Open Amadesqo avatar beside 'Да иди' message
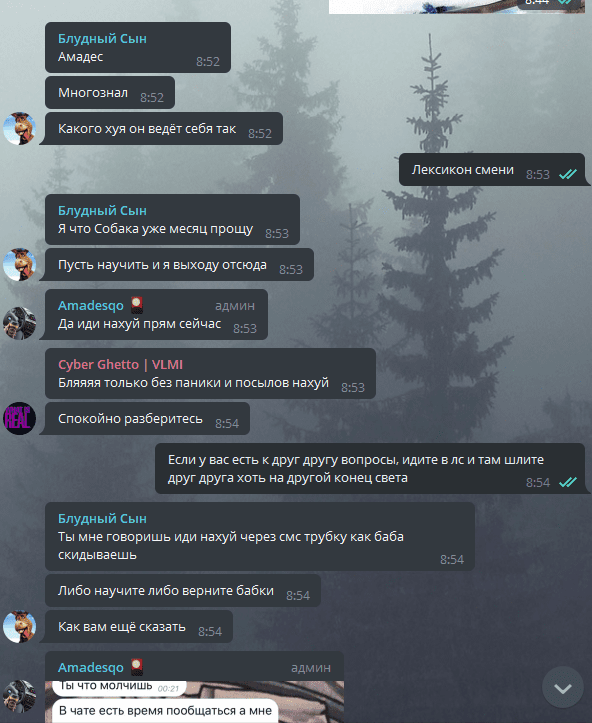Image resolution: width=592 pixels, height=723 pixels. pyautogui.click(x=19, y=323)
